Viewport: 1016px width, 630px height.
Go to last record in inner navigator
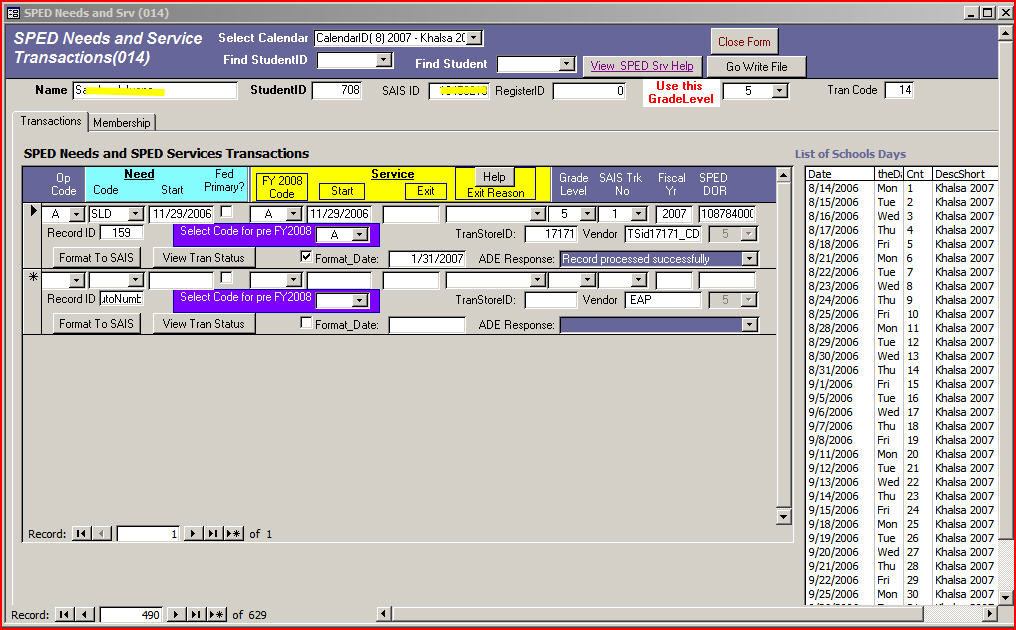(213, 533)
